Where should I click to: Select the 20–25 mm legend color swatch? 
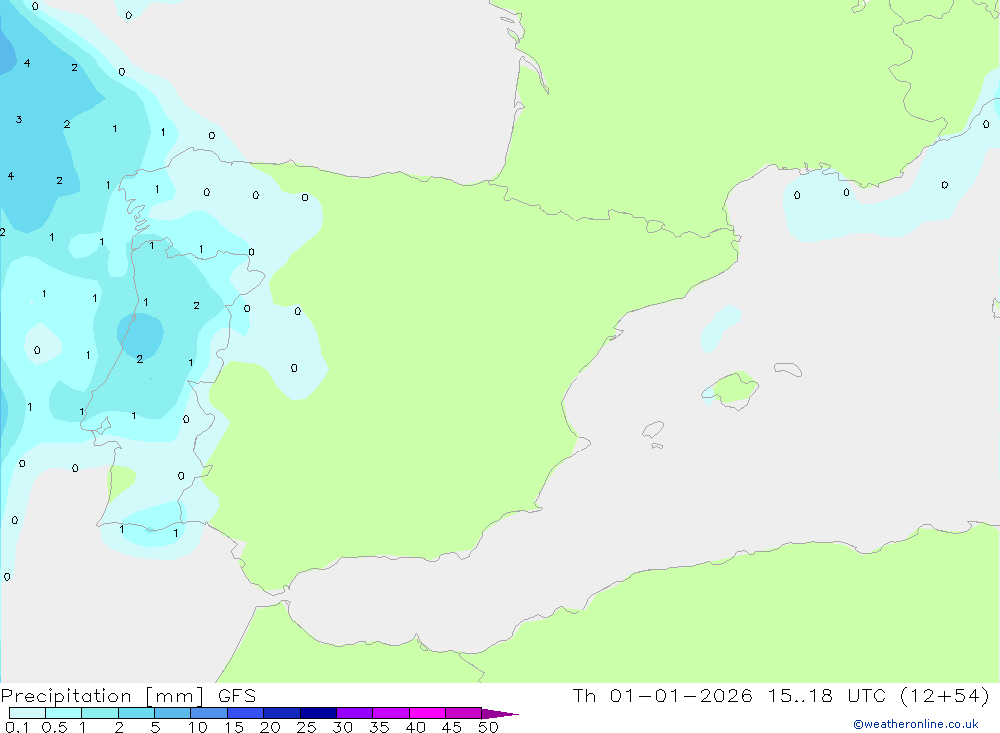[281, 713]
